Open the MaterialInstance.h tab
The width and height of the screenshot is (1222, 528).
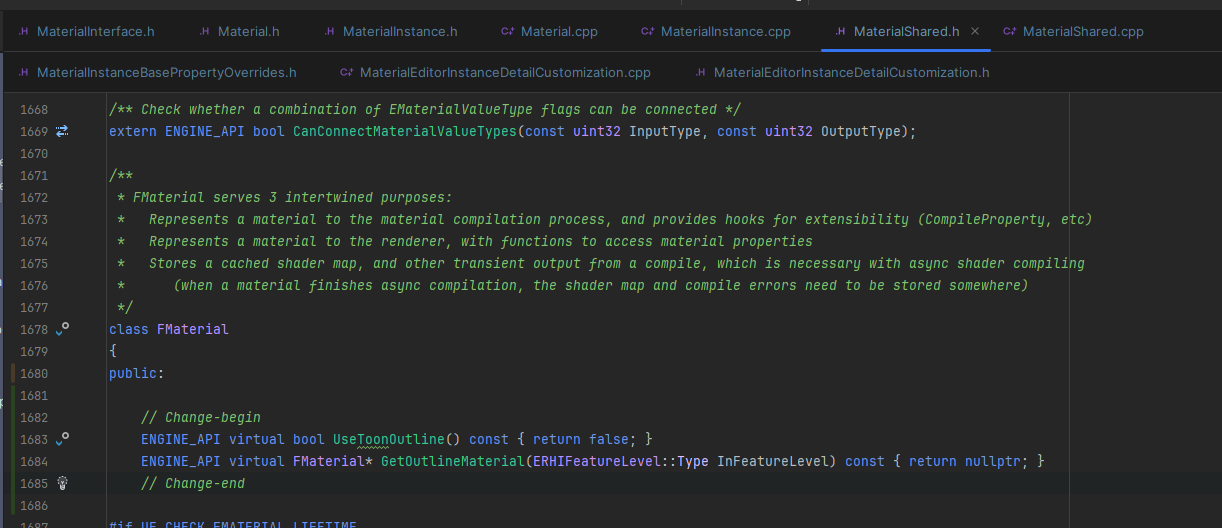(x=390, y=31)
